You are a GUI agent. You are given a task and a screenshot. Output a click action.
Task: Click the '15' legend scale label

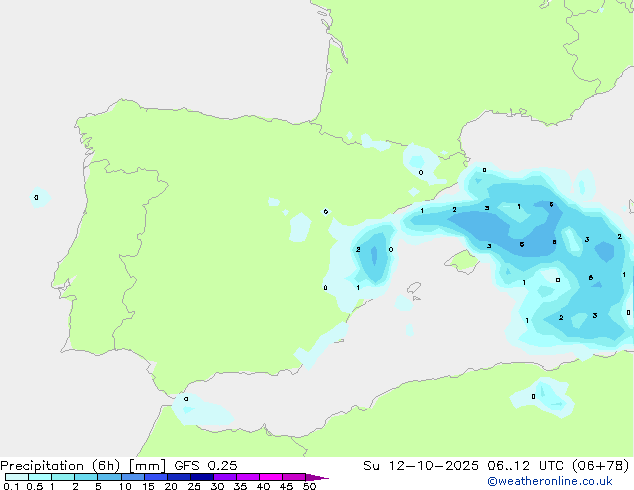pyautogui.click(x=148, y=486)
